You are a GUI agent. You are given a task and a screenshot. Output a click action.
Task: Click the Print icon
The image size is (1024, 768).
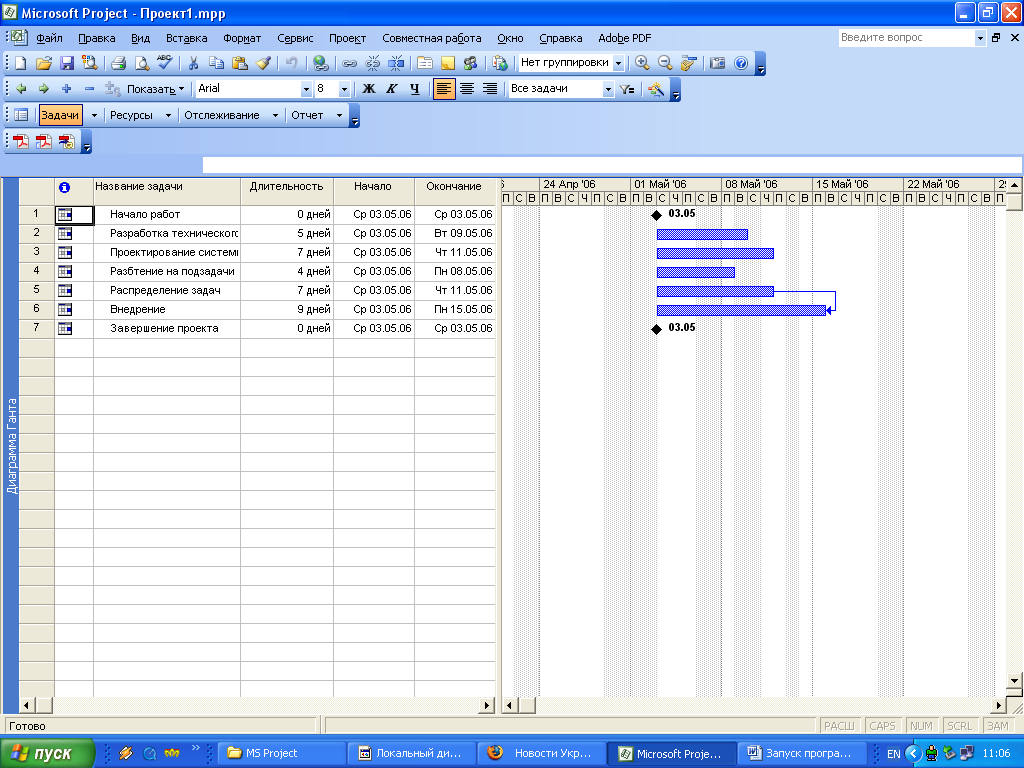click(118, 63)
